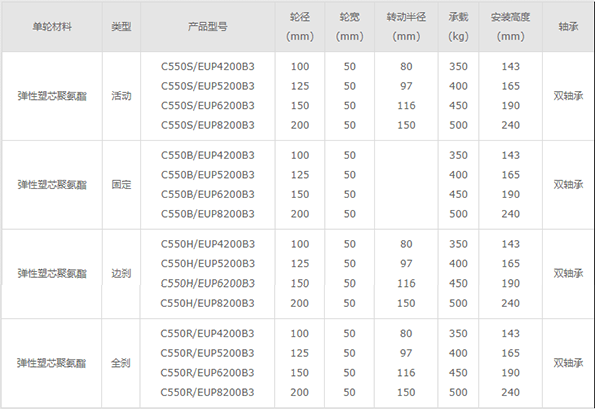Click product model C550B/EUP5200B3

click(208, 175)
